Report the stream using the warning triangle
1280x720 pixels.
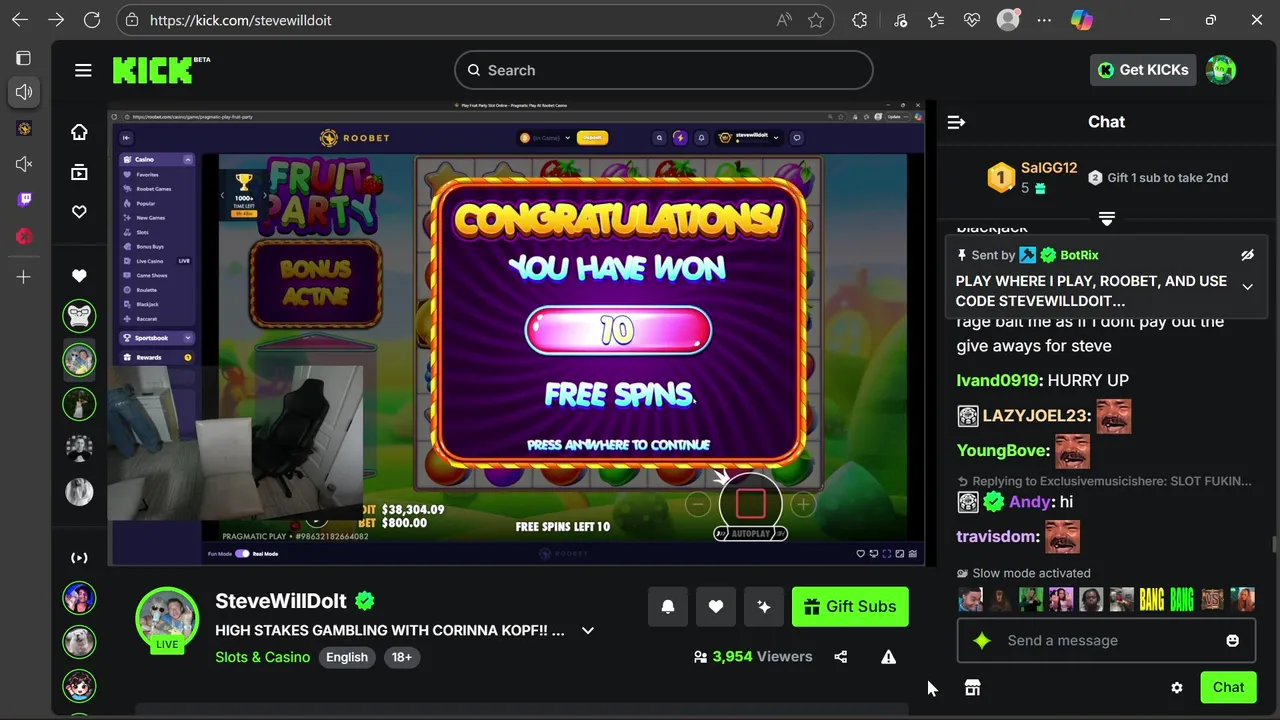click(x=888, y=657)
